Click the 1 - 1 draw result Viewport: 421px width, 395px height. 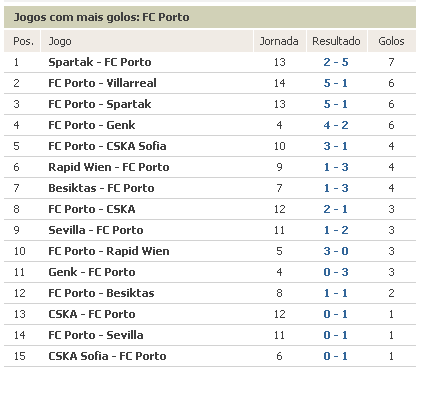(x=336, y=293)
